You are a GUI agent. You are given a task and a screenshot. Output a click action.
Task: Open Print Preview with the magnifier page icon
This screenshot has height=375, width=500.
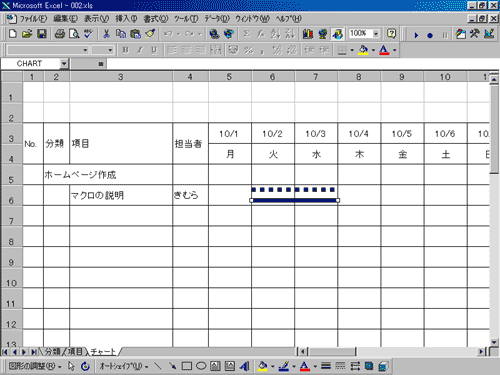[x=74, y=34]
